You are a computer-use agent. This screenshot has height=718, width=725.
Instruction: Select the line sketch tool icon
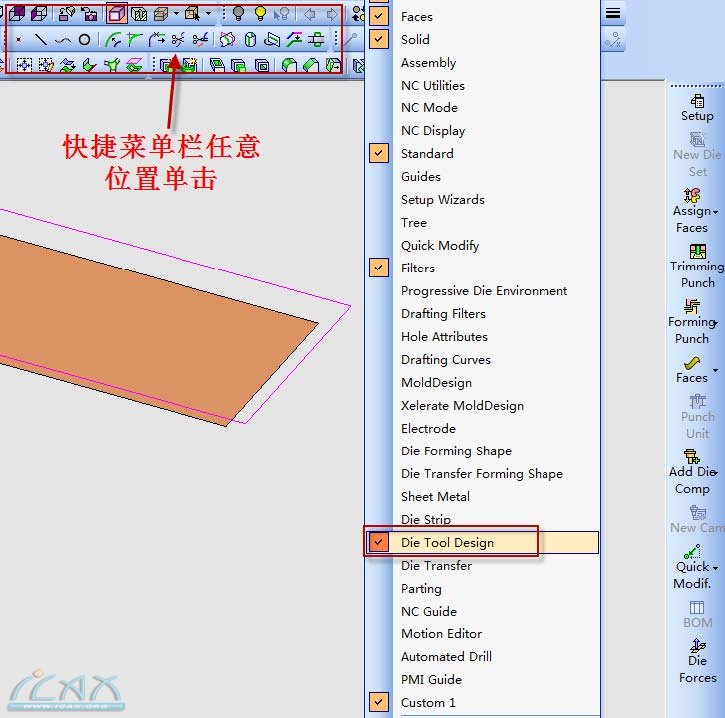click(x=41, y=39)
